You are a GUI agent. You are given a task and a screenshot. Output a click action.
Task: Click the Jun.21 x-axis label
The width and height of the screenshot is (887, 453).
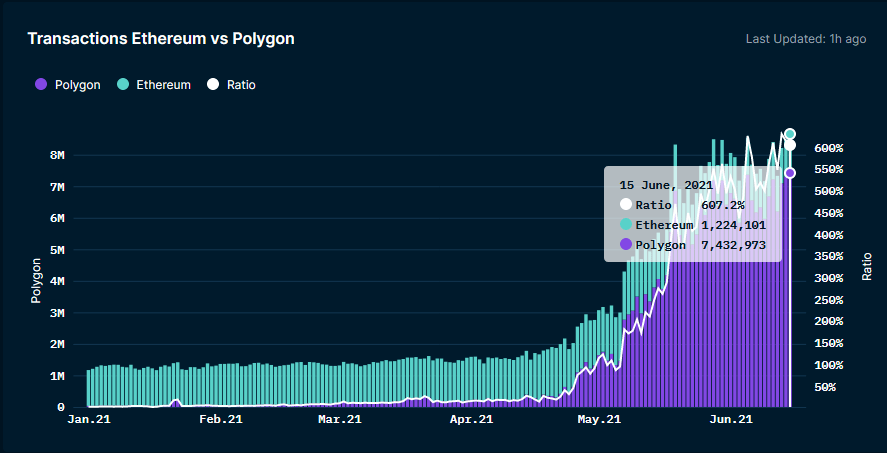coord(730,420)
